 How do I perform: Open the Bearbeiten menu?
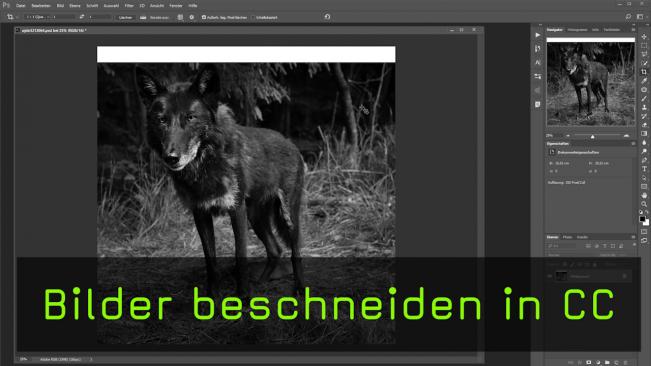point(41,6)
